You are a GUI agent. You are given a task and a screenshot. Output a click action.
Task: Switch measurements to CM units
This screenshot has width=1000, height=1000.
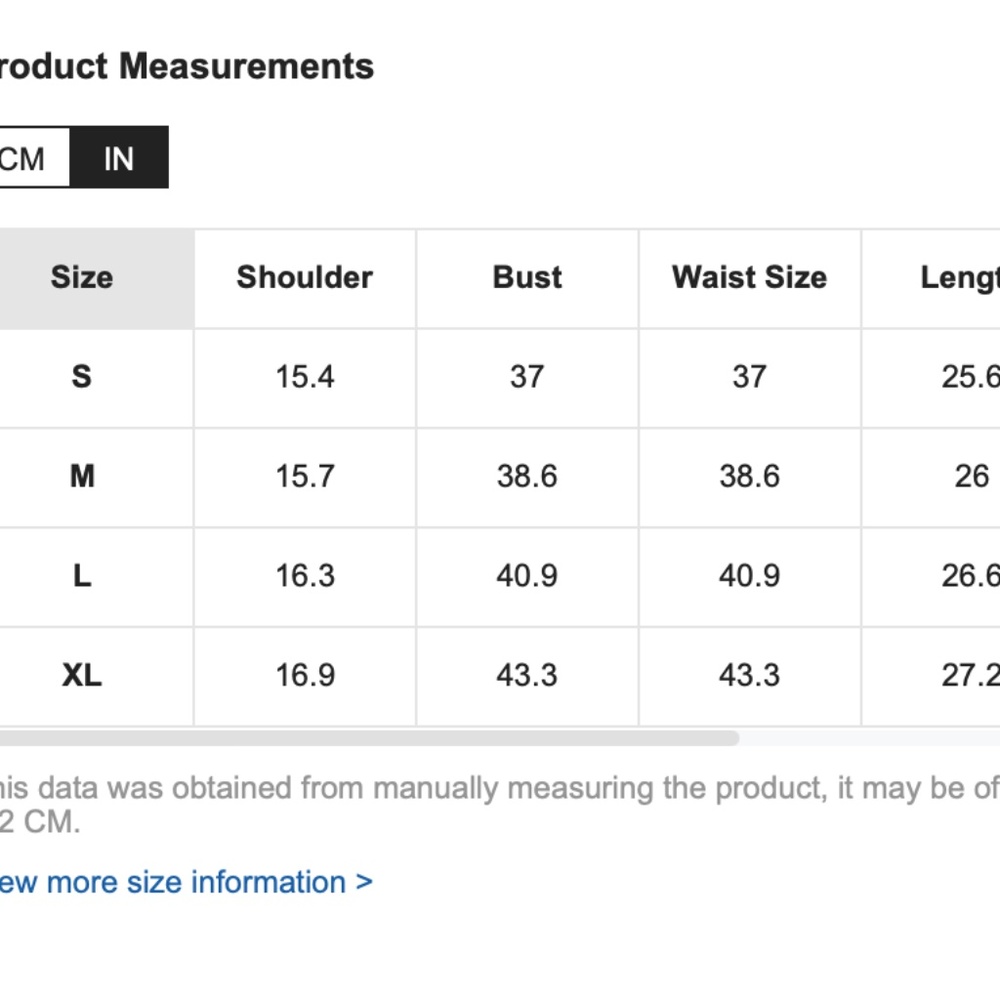point(34,158)
